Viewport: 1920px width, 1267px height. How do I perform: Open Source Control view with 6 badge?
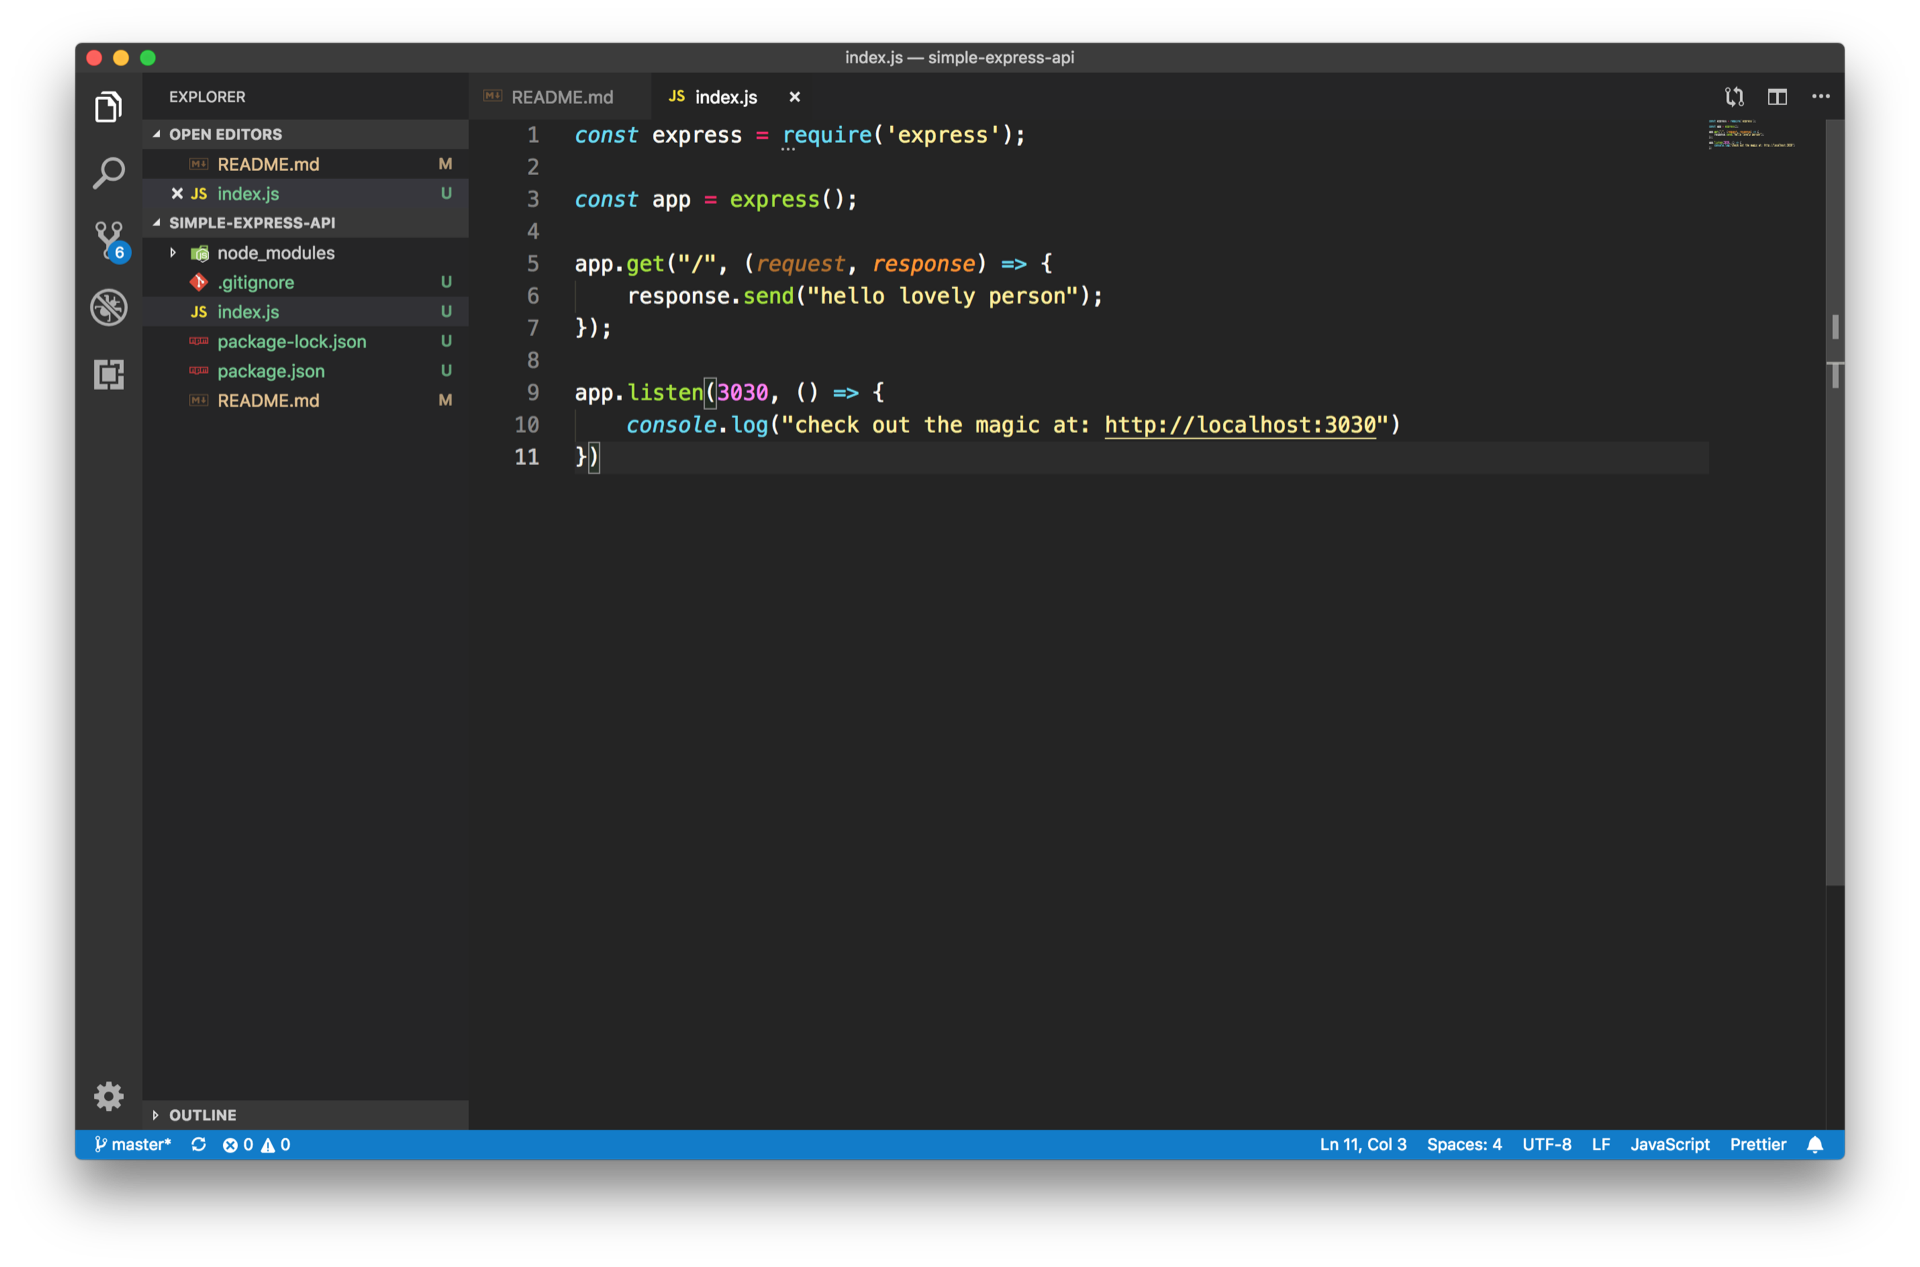(108, 240)
